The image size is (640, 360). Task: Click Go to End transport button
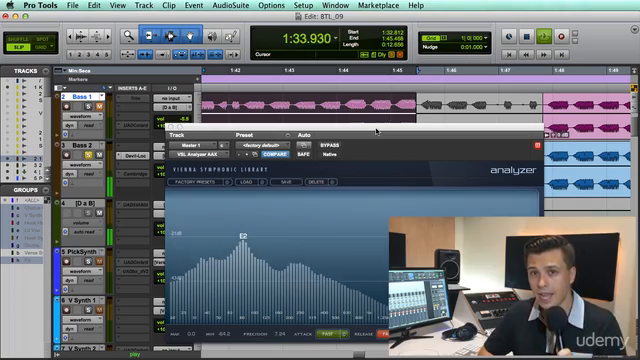(x=562, y=54)
